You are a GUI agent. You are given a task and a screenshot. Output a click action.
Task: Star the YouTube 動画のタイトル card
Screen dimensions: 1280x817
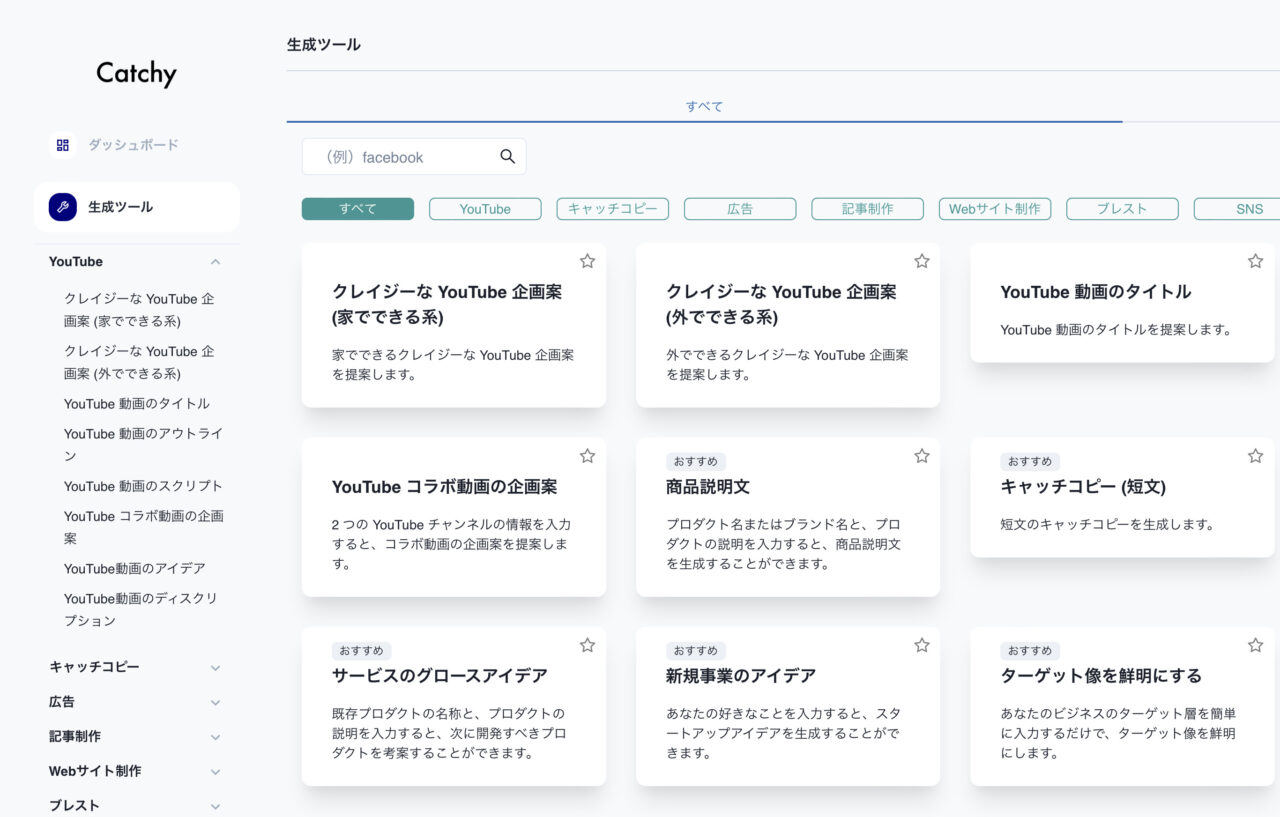1255,261
